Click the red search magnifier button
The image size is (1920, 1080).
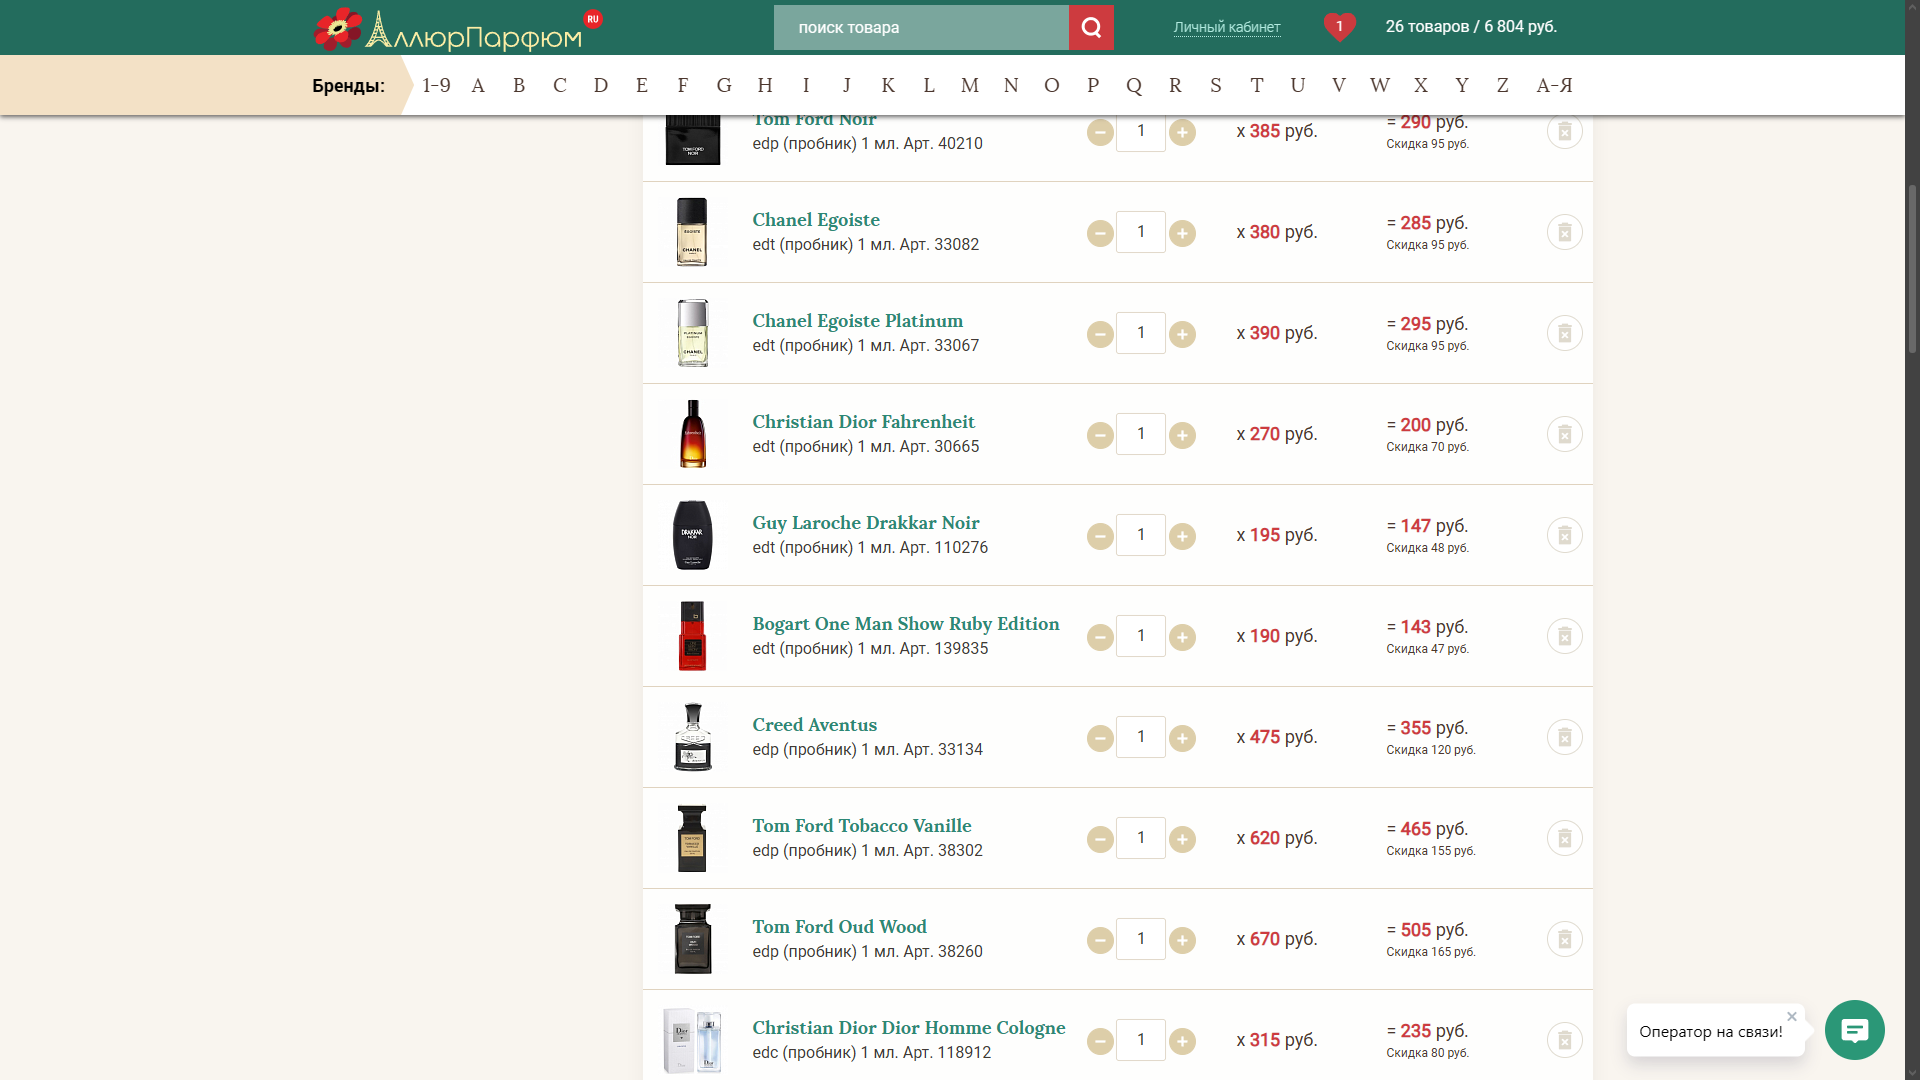pos(1090,27)
